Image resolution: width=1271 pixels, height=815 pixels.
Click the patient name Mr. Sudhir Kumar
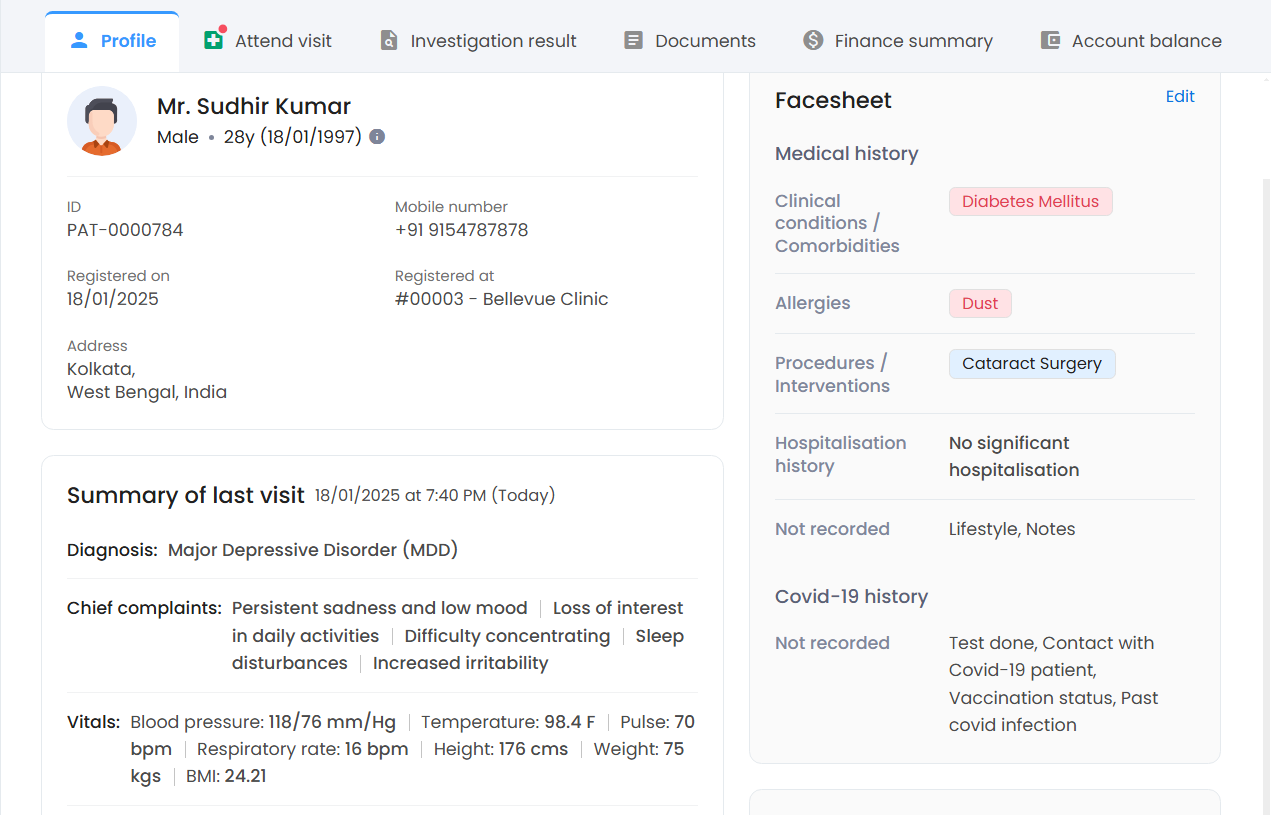click(x=254, y=106)
